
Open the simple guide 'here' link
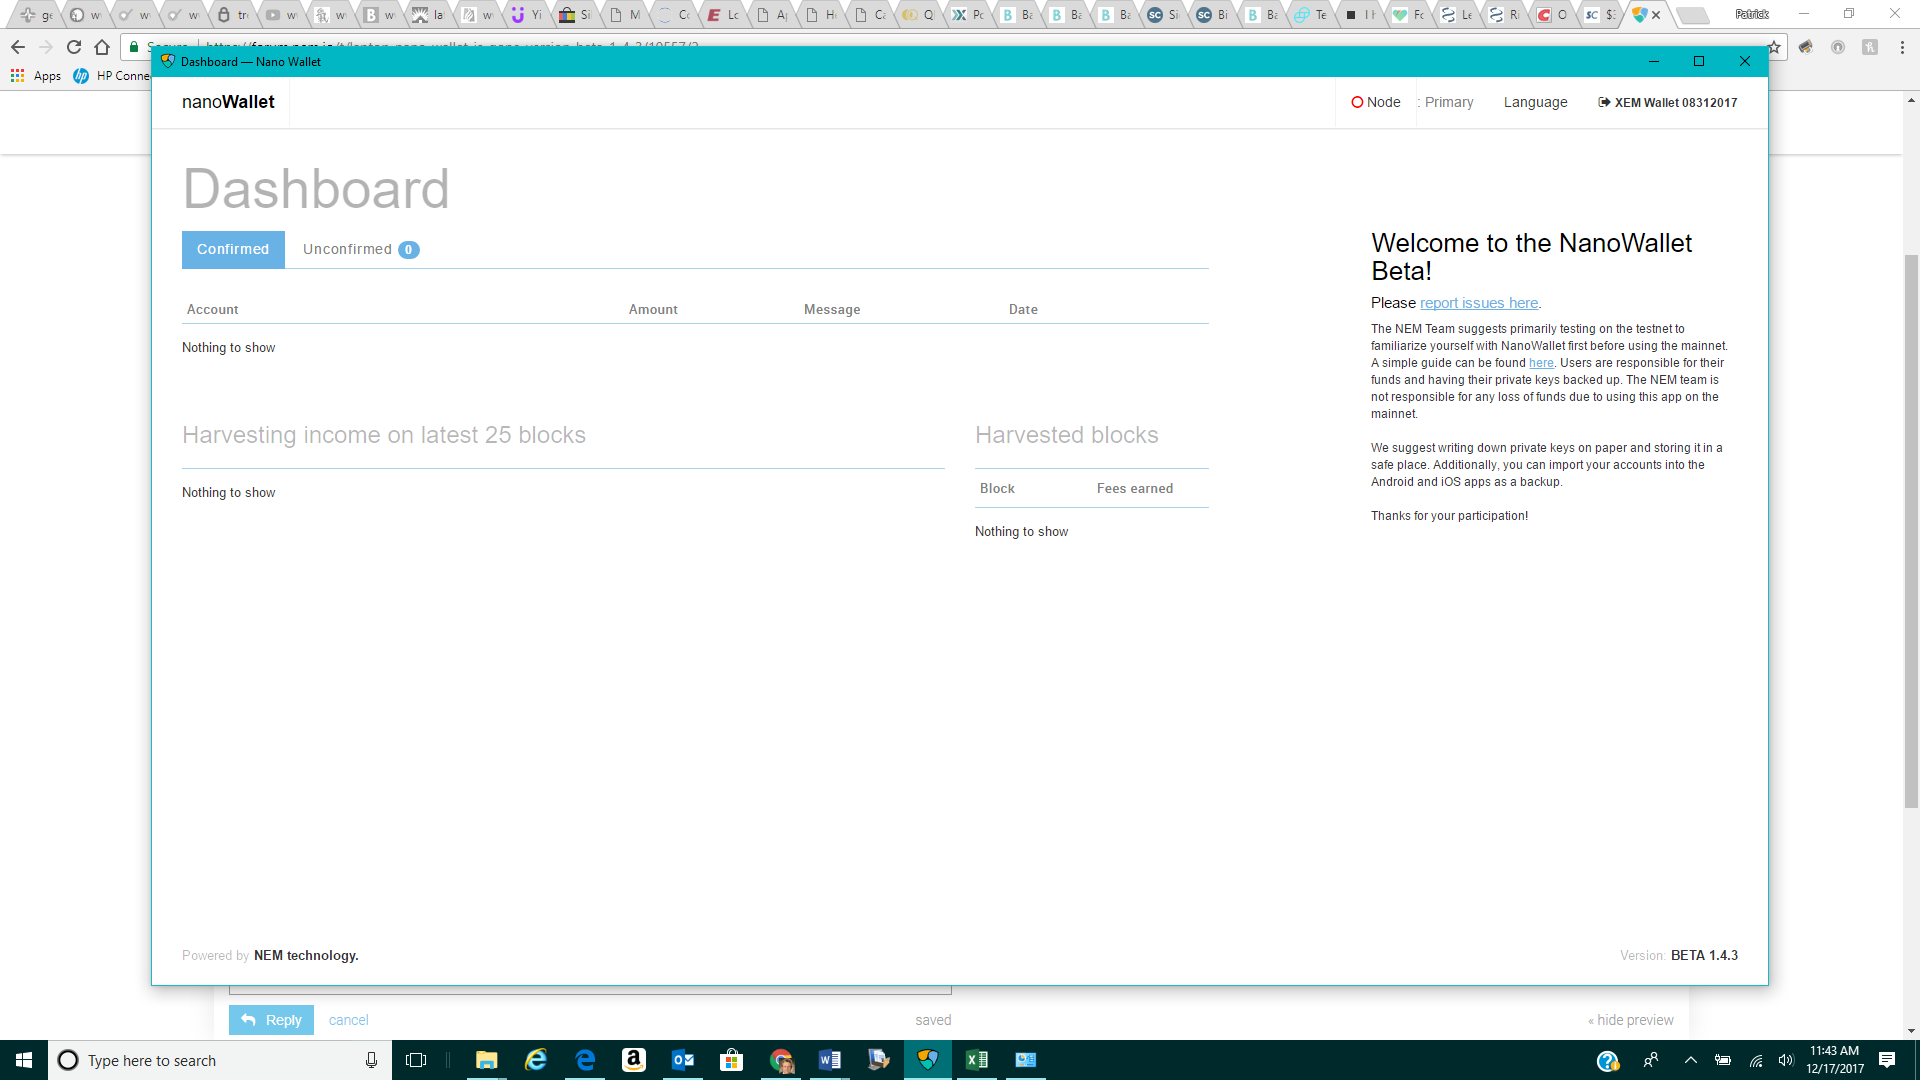click(1541, 363)
